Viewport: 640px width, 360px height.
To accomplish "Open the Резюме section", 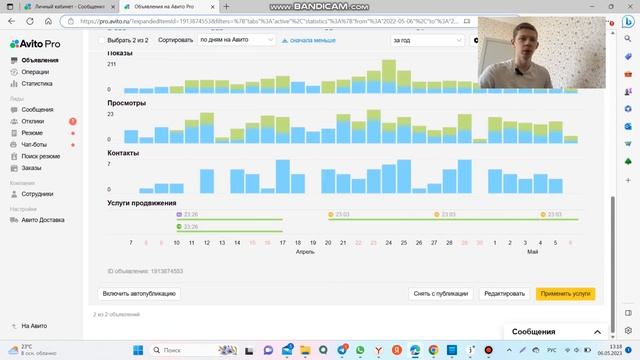I will coord(32,133).
